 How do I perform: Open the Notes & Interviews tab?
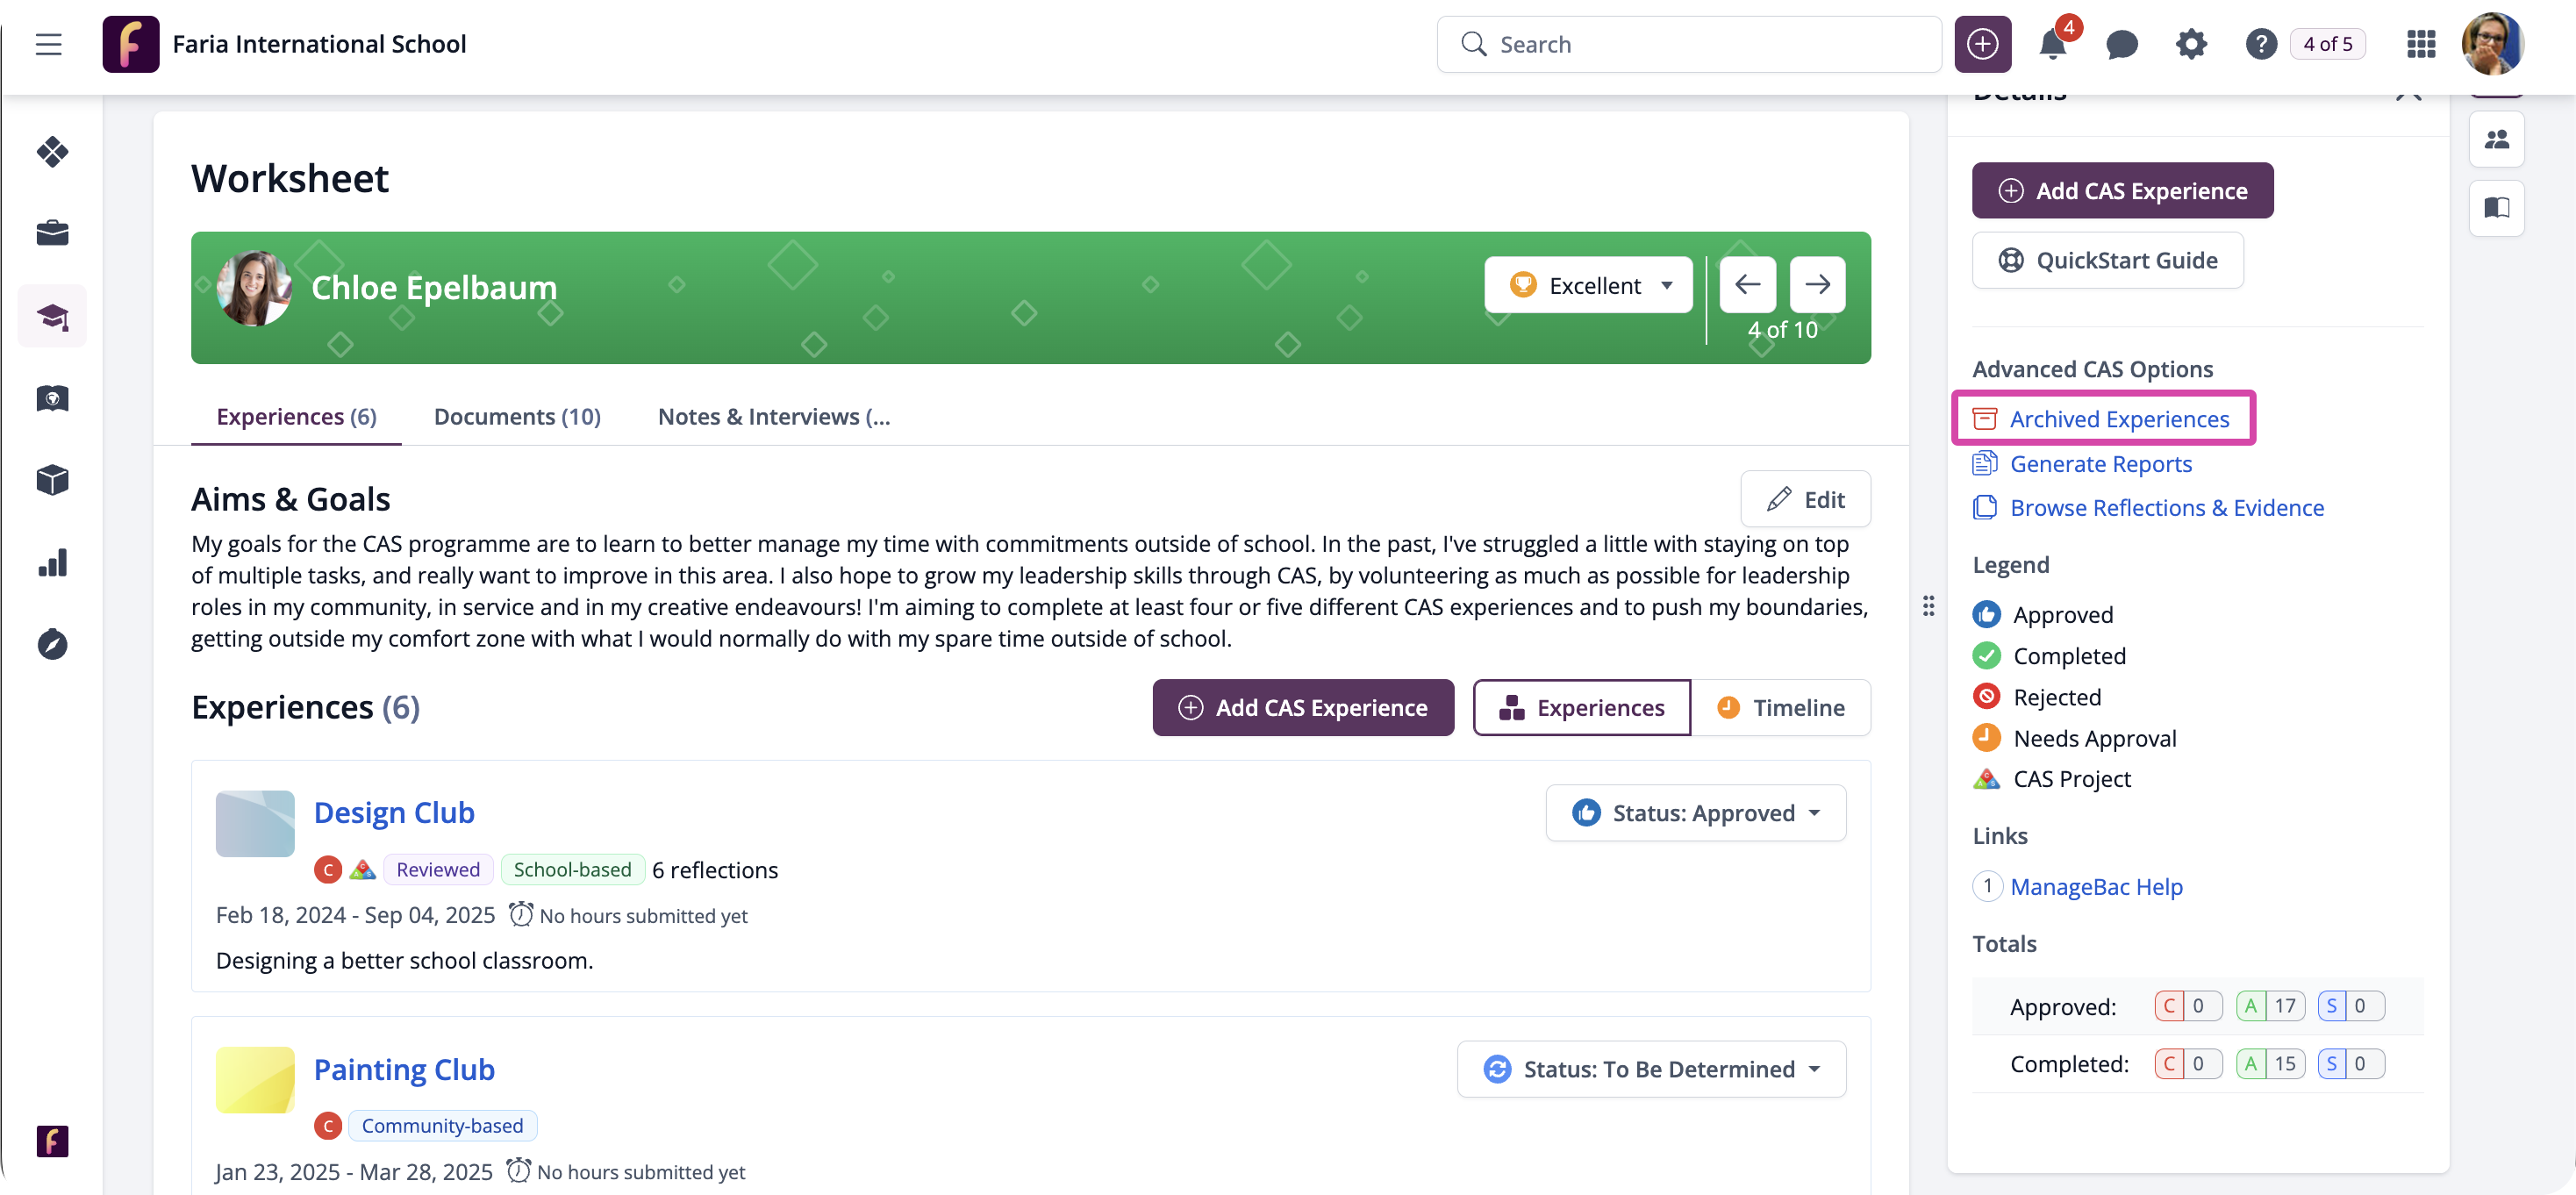(773, 416)
